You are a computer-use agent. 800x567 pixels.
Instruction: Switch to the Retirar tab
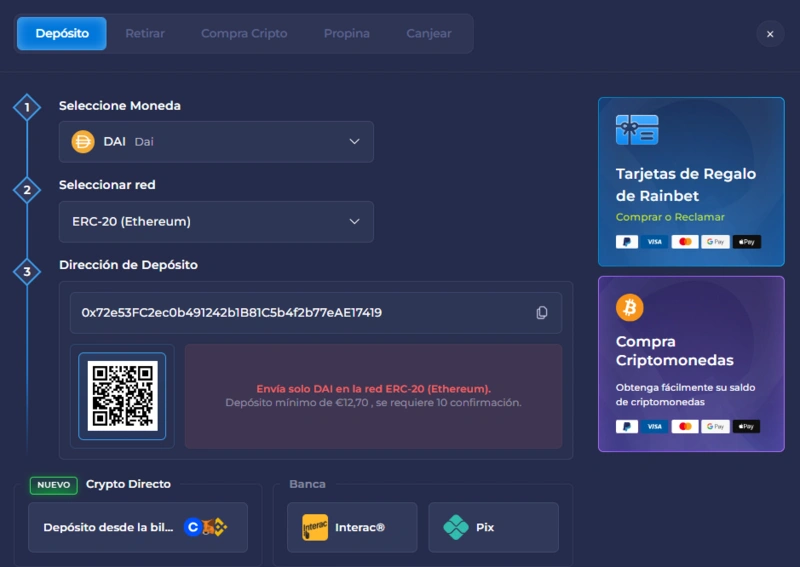point(145,34)
